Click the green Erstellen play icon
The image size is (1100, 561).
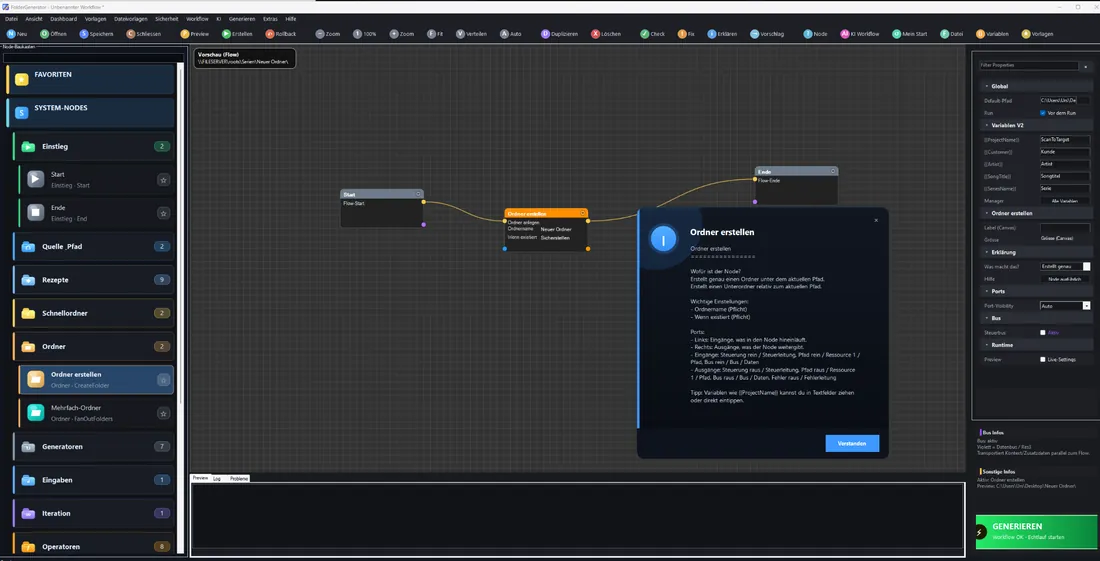pos(226,34)
